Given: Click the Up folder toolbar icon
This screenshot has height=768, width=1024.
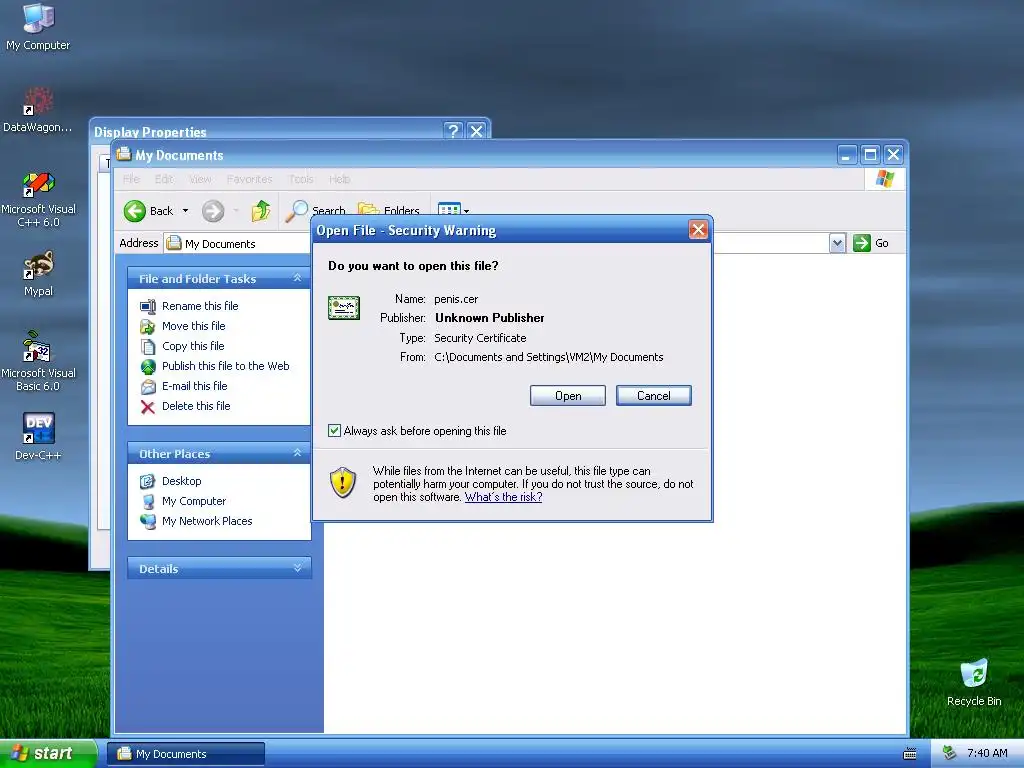Looking at the screenshot, I should click(261, 211).
